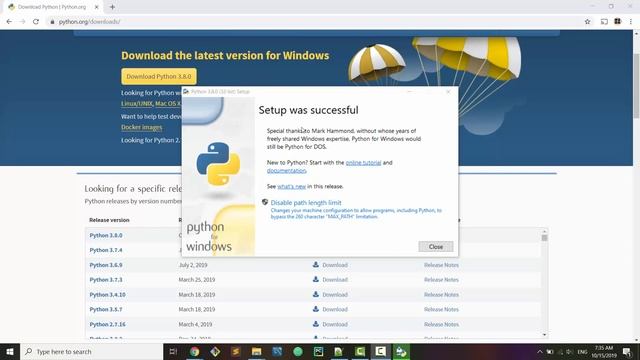The width and height of the screenshot is (640, 360).
Task: Open the online tutorial link in setup dialog
Action: (x=363, y=162)
